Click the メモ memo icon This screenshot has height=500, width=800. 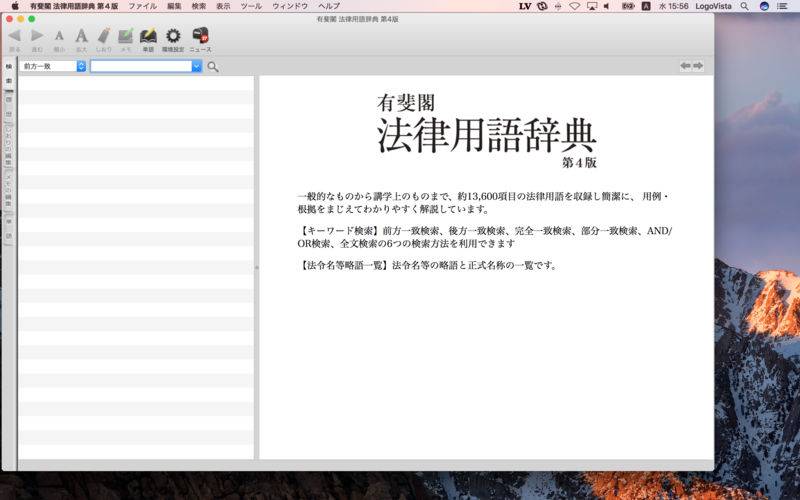[x=126, y=36]
